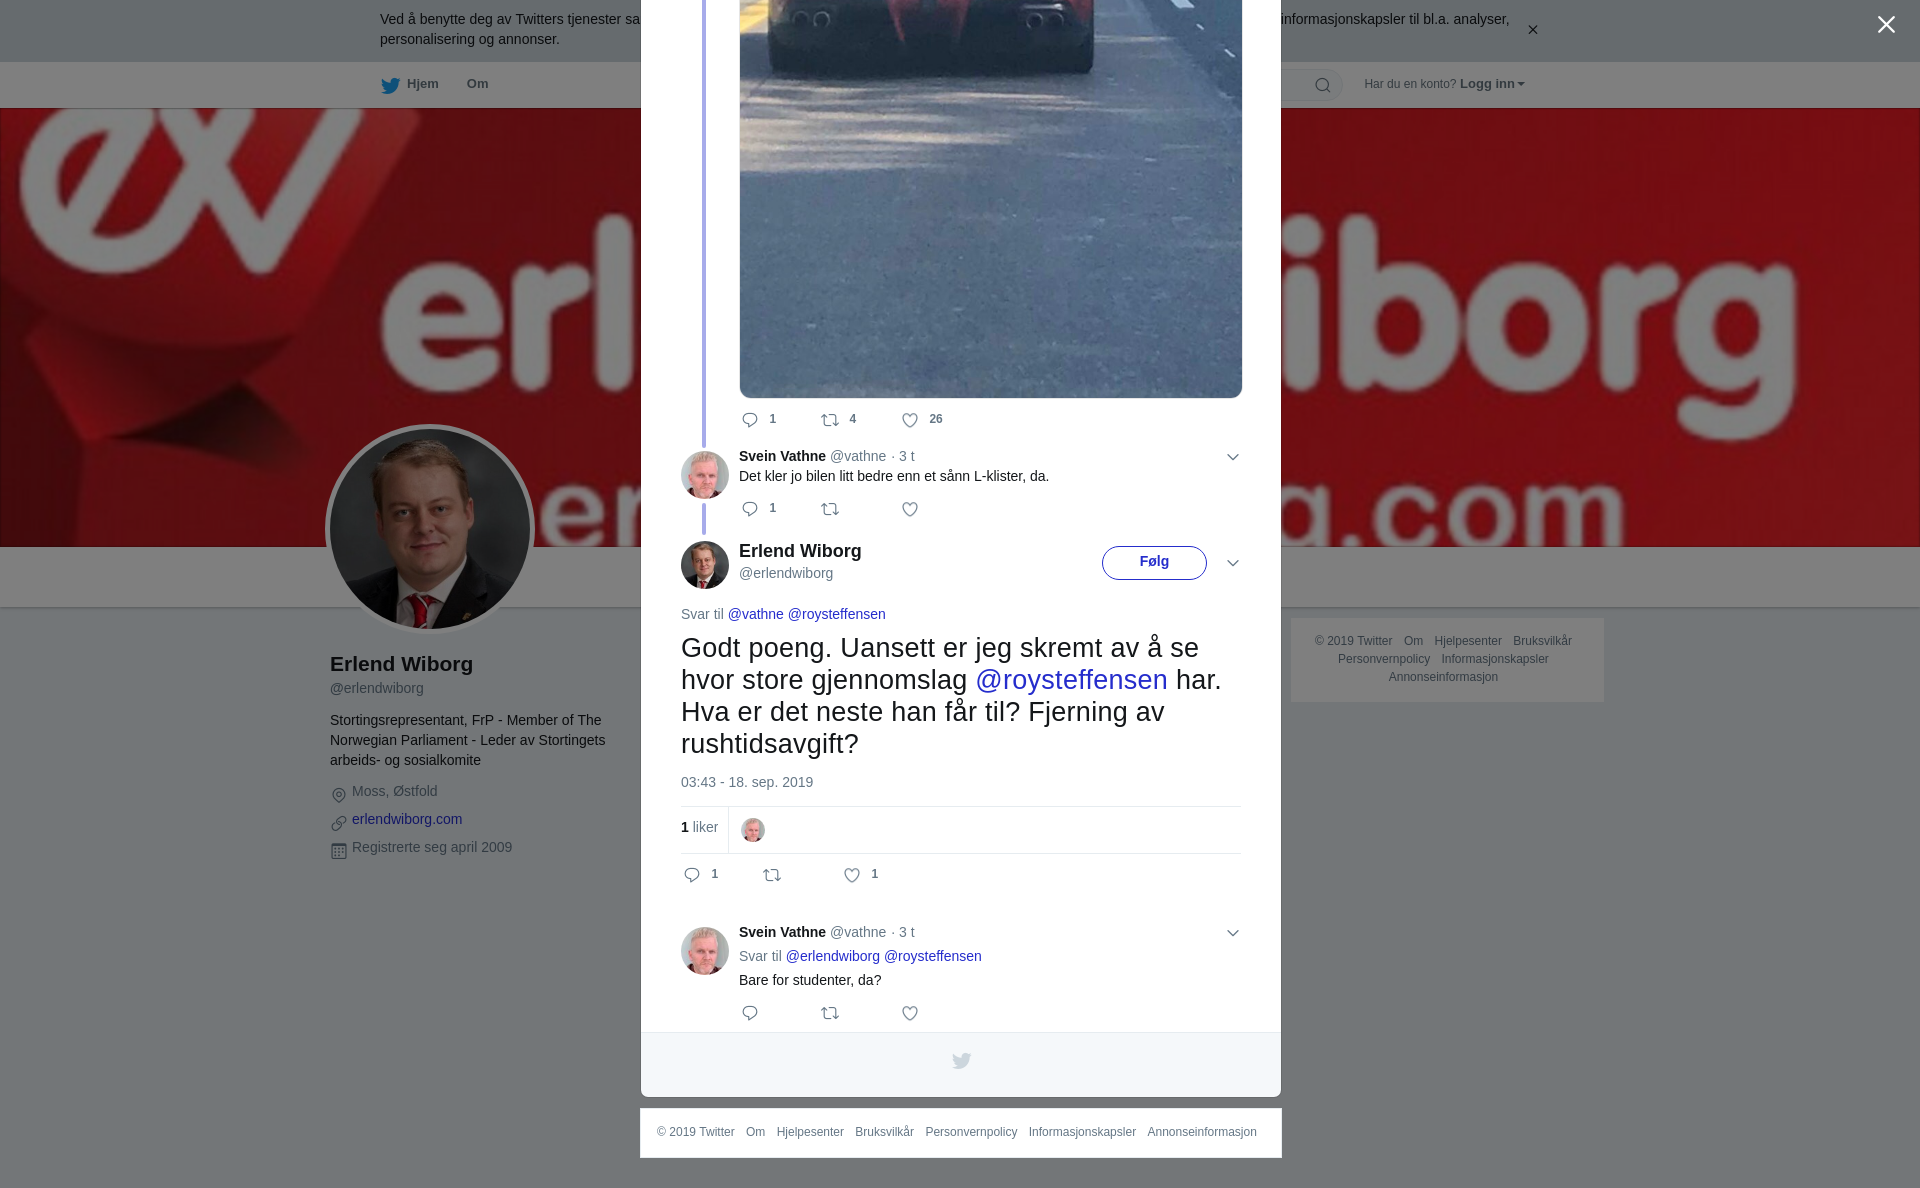Close the tweet overlay
The width and height of the screenshot is (1920, 1188).
click(1886, 25)
